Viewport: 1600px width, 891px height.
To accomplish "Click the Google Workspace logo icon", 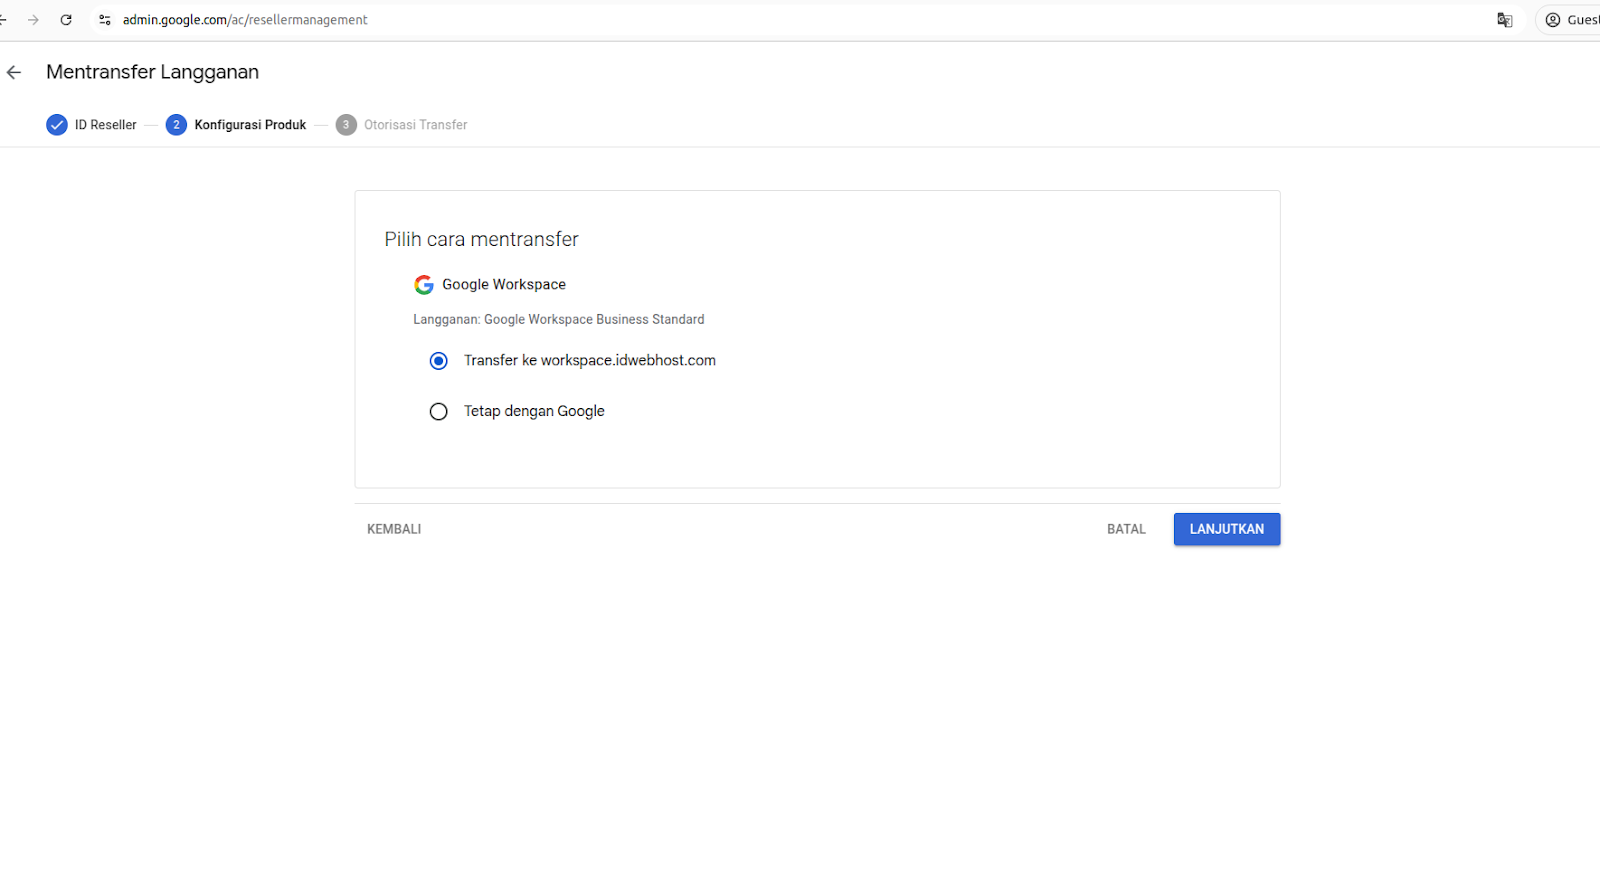I will click(423, 284).
